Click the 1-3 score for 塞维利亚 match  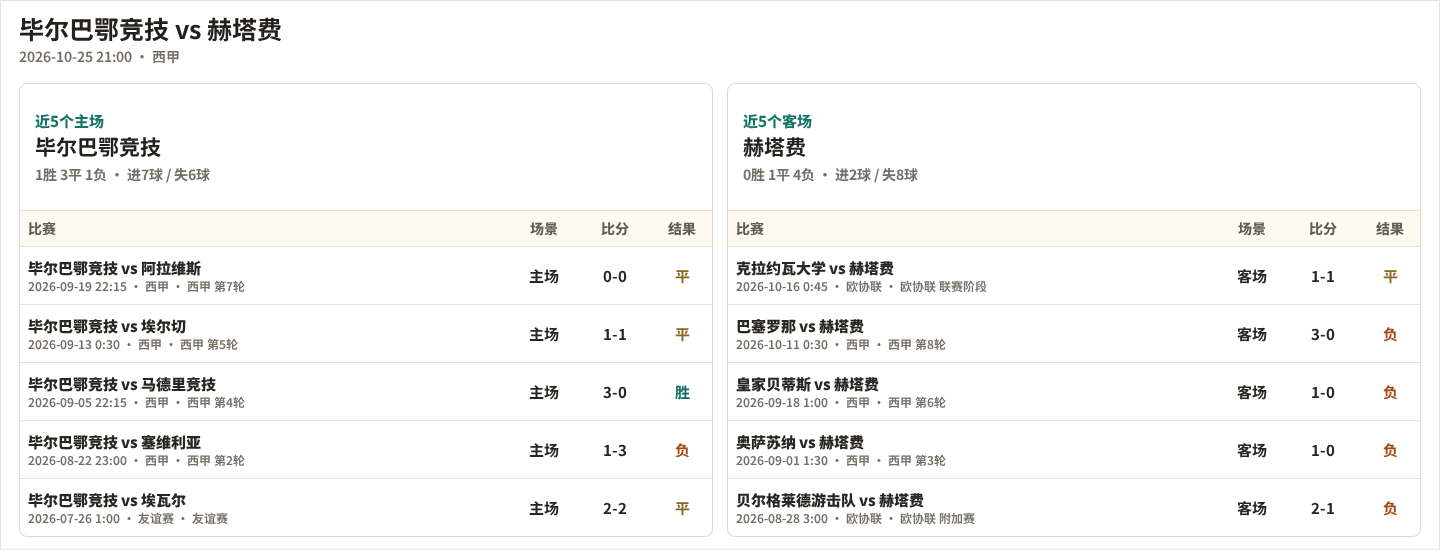pyautogui.click(x=615, y=450)
